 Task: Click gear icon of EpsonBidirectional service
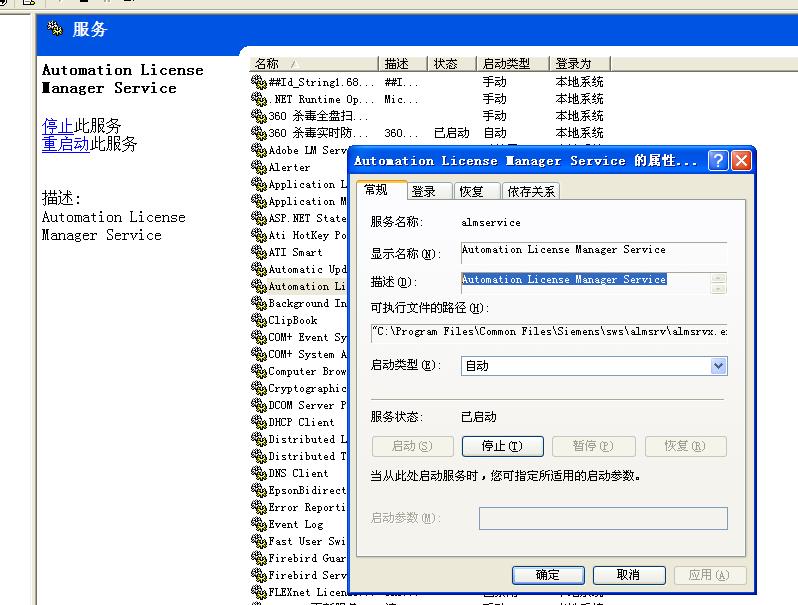point(259,490)
